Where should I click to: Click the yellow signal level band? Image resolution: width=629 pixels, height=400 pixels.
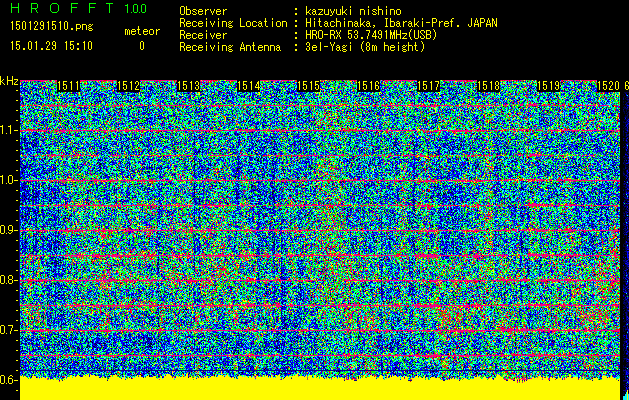tap(320, 389)
